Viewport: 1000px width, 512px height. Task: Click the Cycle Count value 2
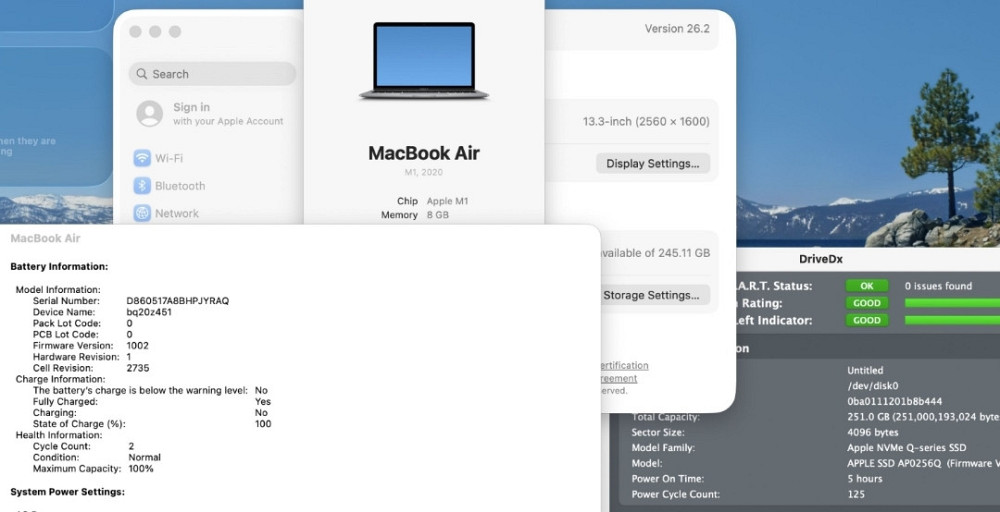point(131,446)
